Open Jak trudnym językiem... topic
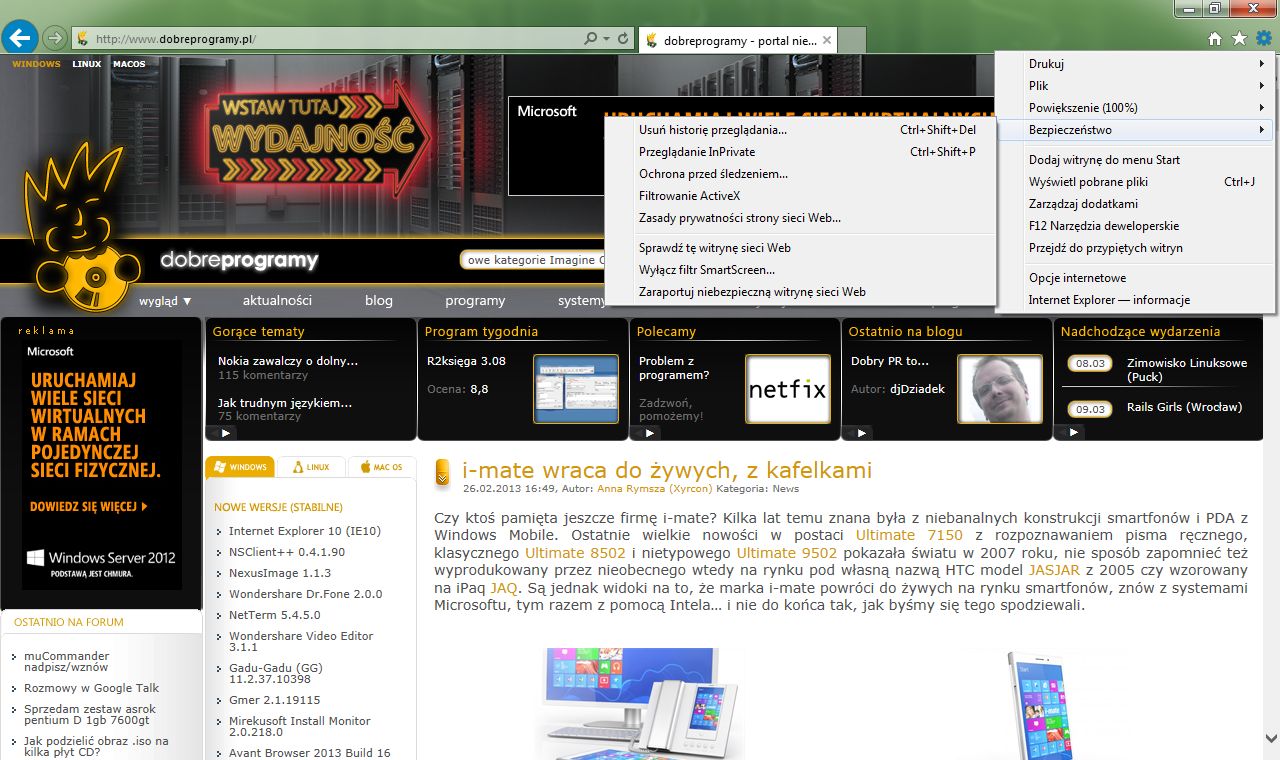Image resolution: width=1280 pixels, height=760 pixels. (x=285, y=403)
